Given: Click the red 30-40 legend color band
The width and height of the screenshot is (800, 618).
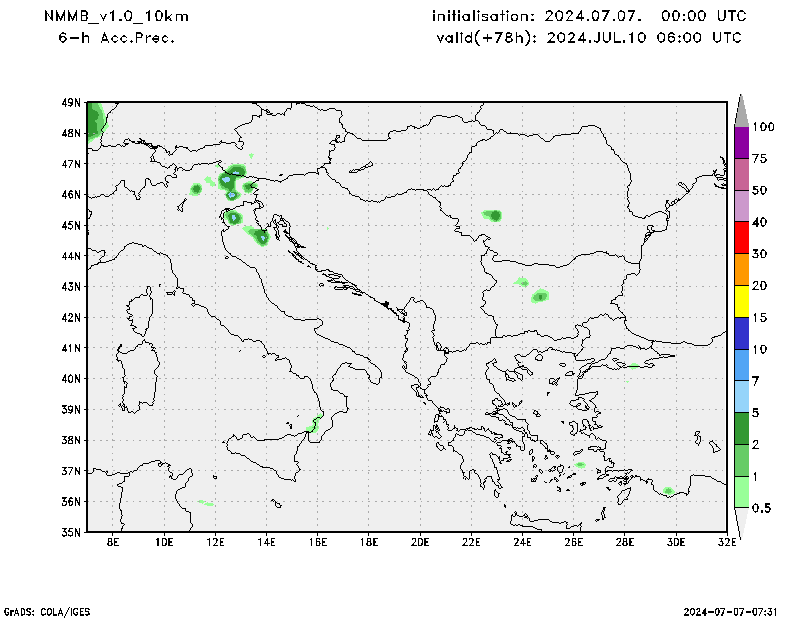Looking at the screenshot, I should (741, 238).
